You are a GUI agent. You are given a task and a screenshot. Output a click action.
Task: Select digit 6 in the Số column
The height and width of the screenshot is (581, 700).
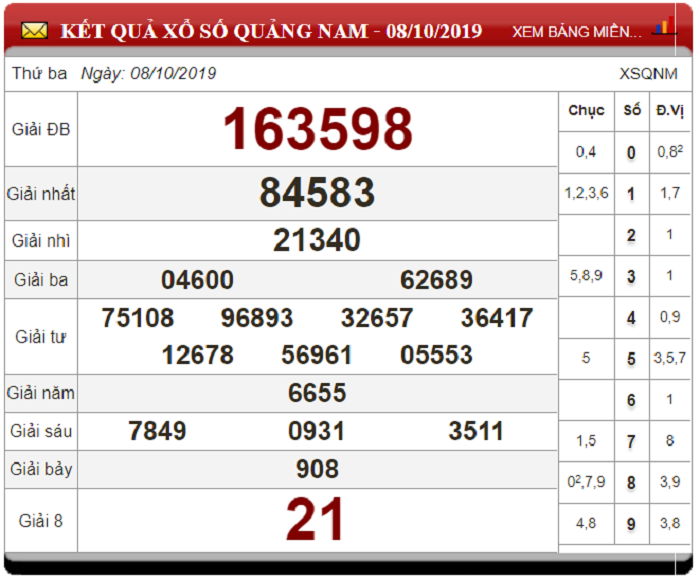tap(631, 400)
